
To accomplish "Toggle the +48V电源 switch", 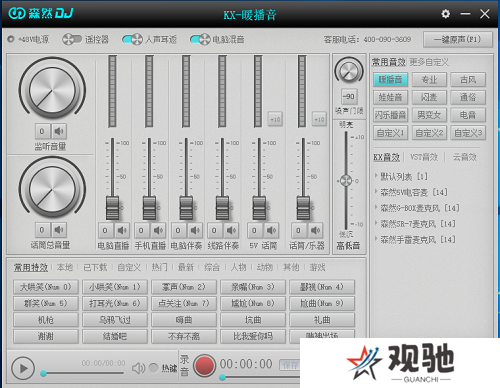I will pos(11,39).
